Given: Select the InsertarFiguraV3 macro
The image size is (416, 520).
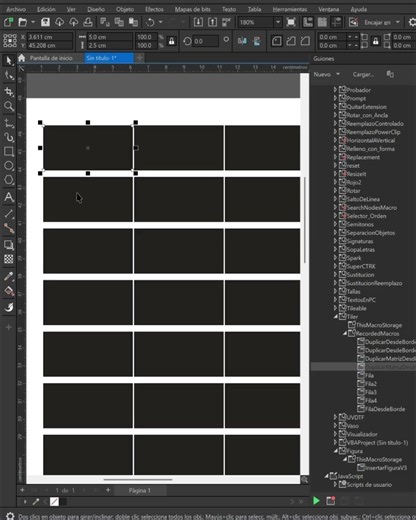Looking at the screenshot, I should [386, 468].
